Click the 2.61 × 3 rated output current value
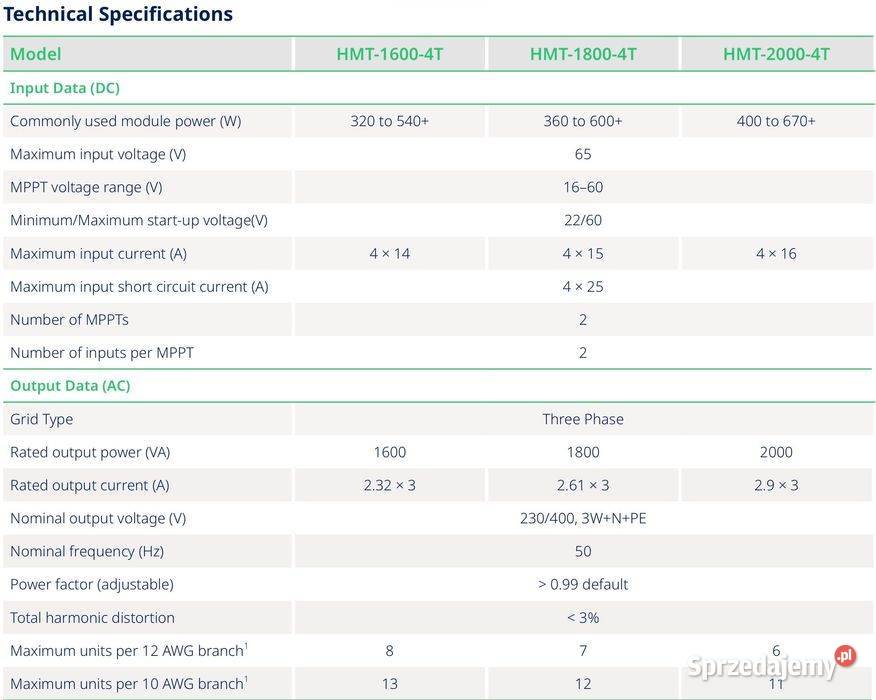Viewport: 876px width, 700px height. tap(583, 485)
